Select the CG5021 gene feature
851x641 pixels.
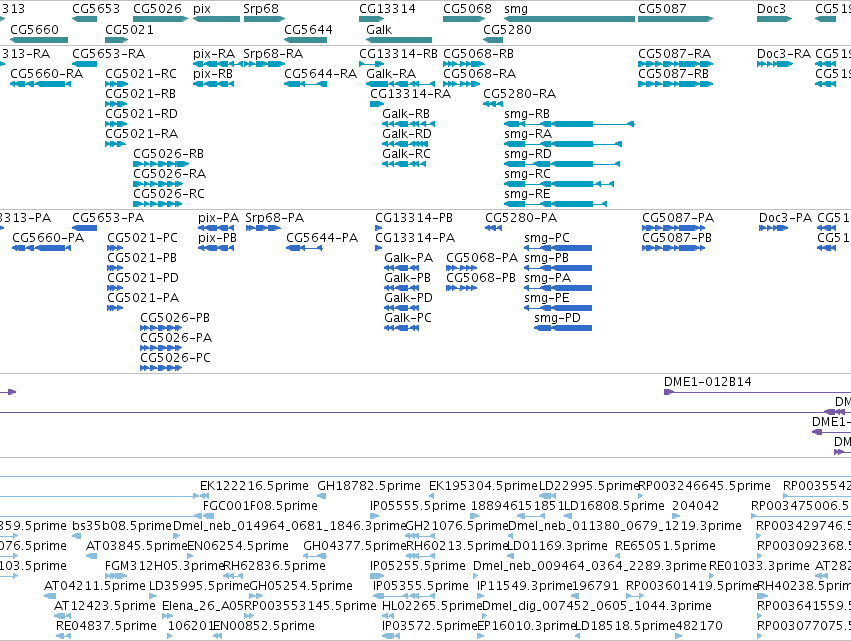(x=117, y=40)
